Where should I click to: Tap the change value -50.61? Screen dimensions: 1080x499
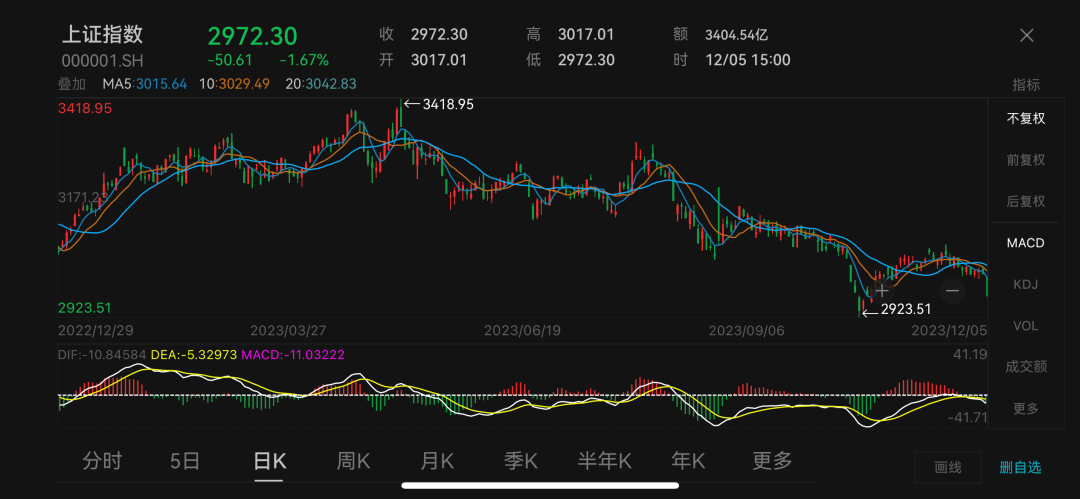(230, 60)
